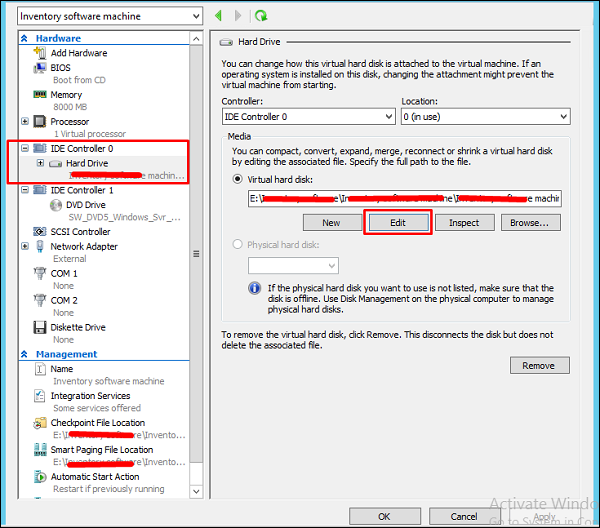Viewport: 600px width, 528px height.
Task: Select the Memory chip icon
Action: pyautogui.click(x=40, y=95)
